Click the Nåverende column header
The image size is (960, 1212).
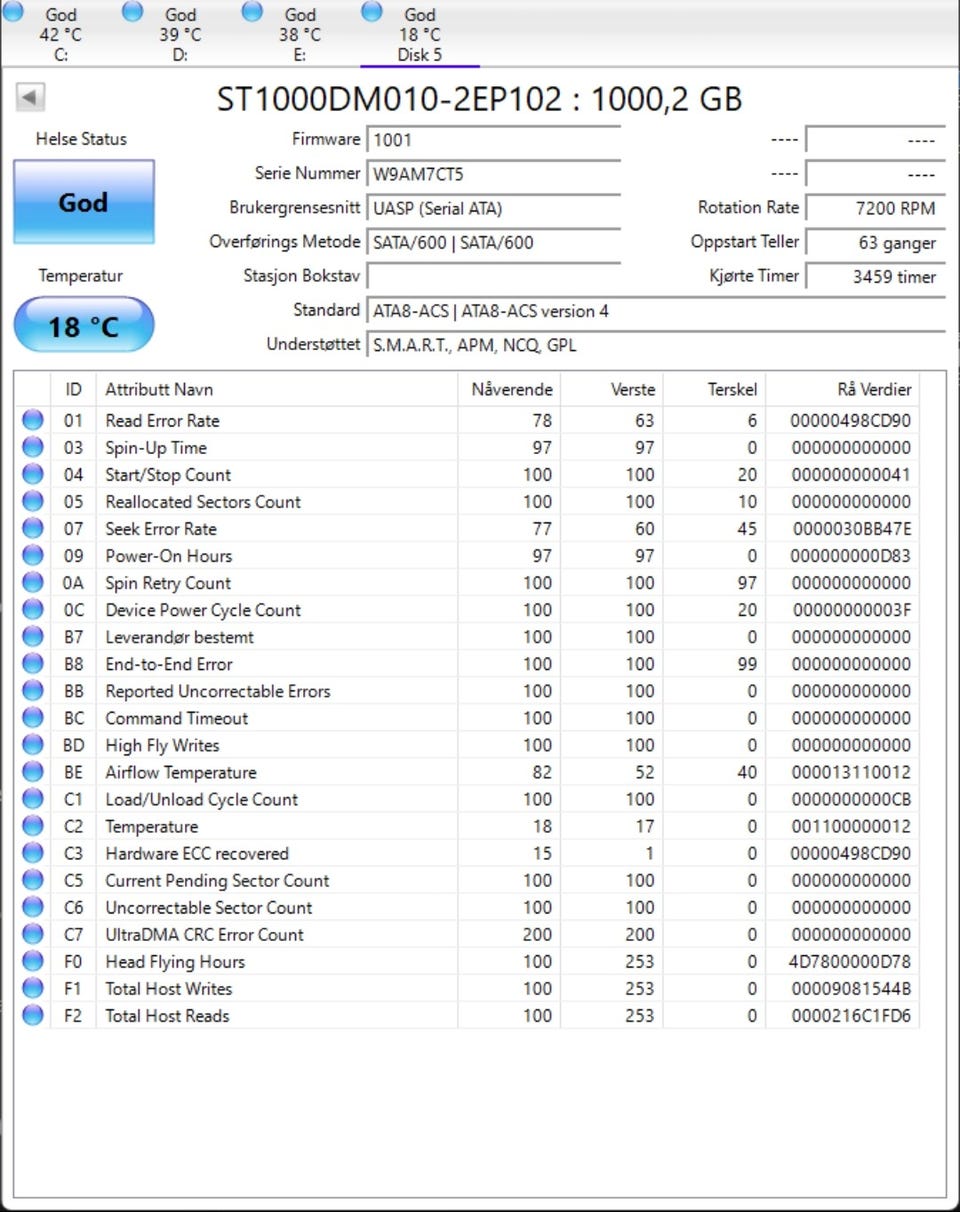(509, 389)
